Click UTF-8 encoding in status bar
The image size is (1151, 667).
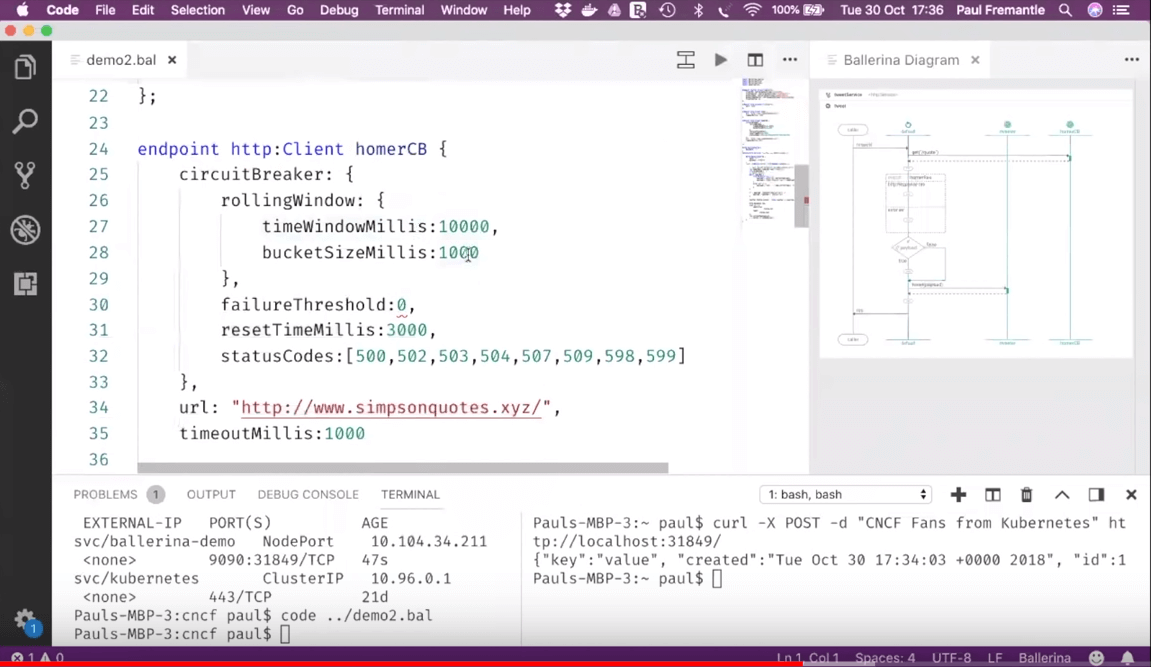click(x=951, y=657)
